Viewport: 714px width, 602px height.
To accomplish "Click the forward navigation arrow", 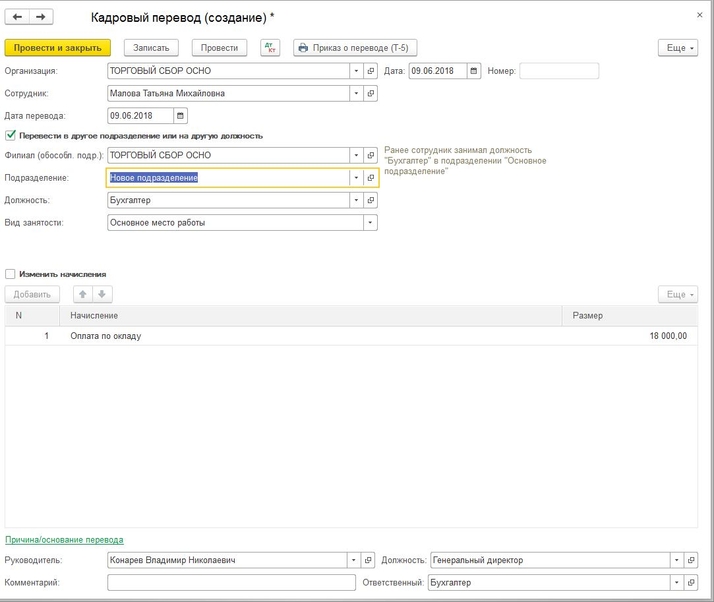I will click(x=41, y=18).
